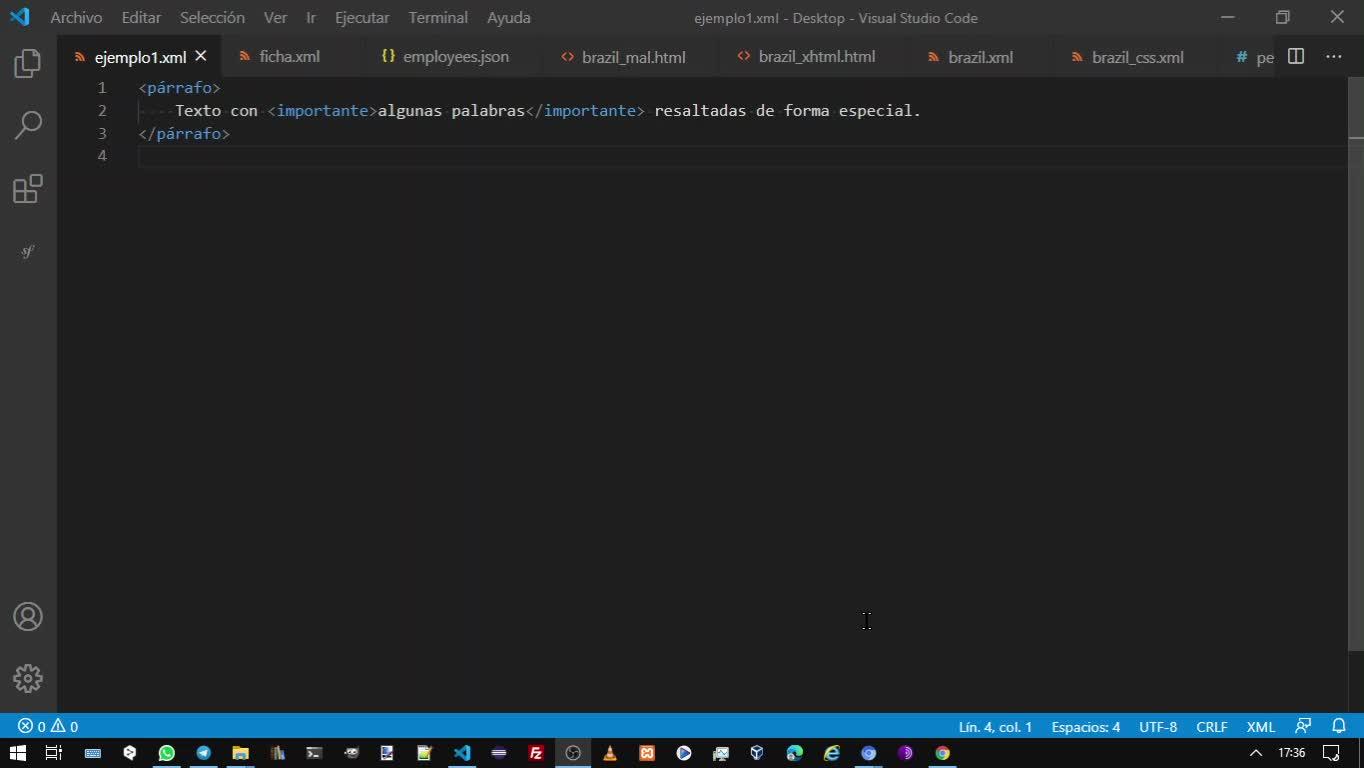The width and height of the screenshot is (1364, 768).
Task: Open the Ejecutar menu
Action: click(x=362, y=18)
